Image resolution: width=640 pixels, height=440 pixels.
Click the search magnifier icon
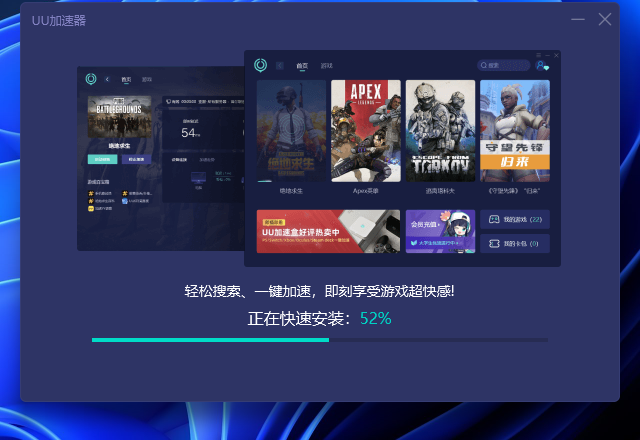484,66
